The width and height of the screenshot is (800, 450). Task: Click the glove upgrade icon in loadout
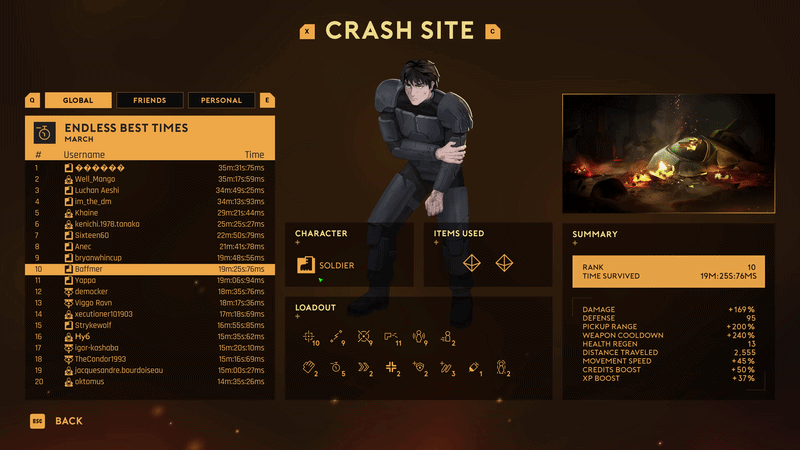tap(308, 367)
